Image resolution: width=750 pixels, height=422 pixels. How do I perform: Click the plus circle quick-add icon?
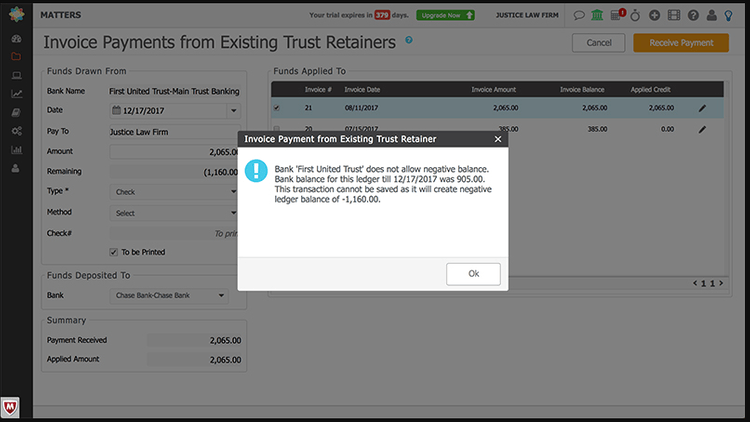point(654,15)
